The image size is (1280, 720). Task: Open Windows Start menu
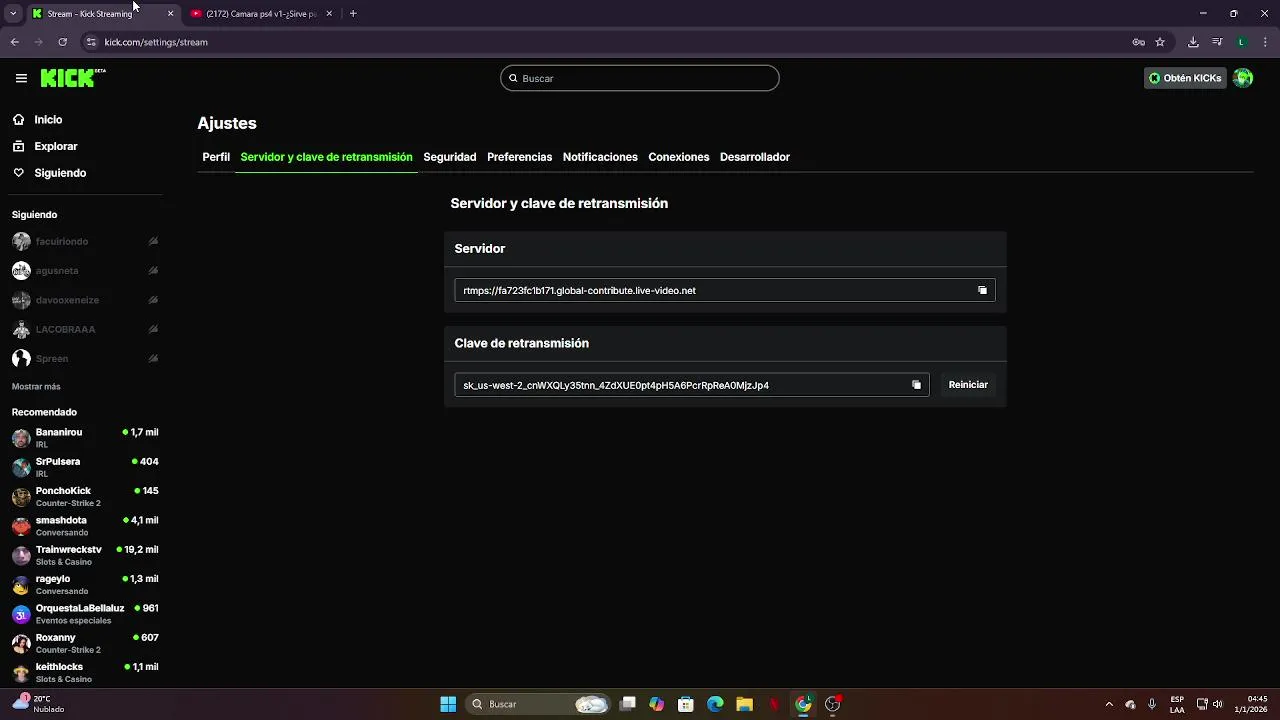[448, 704]
